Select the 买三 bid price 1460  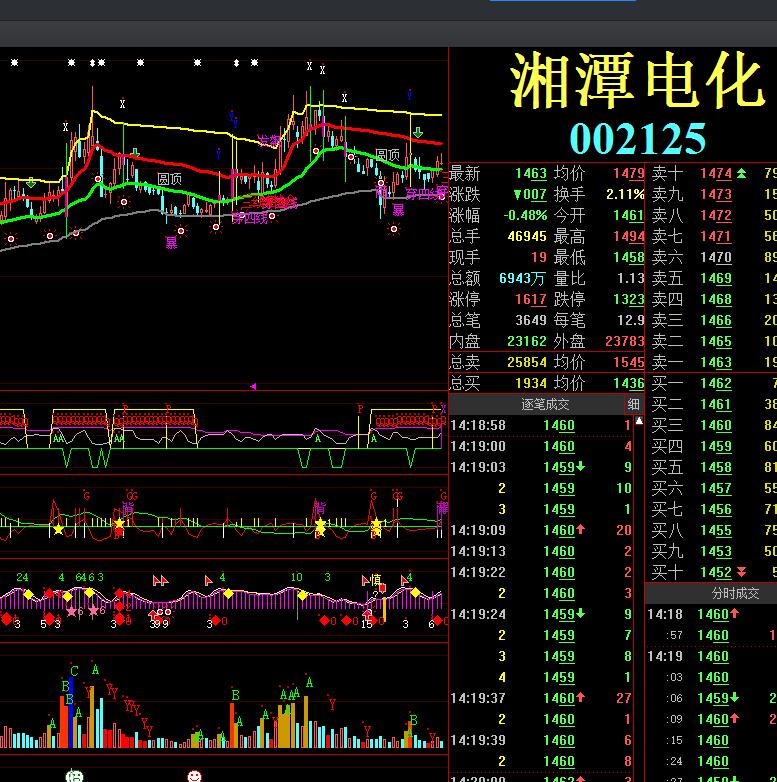click(716, 425)
